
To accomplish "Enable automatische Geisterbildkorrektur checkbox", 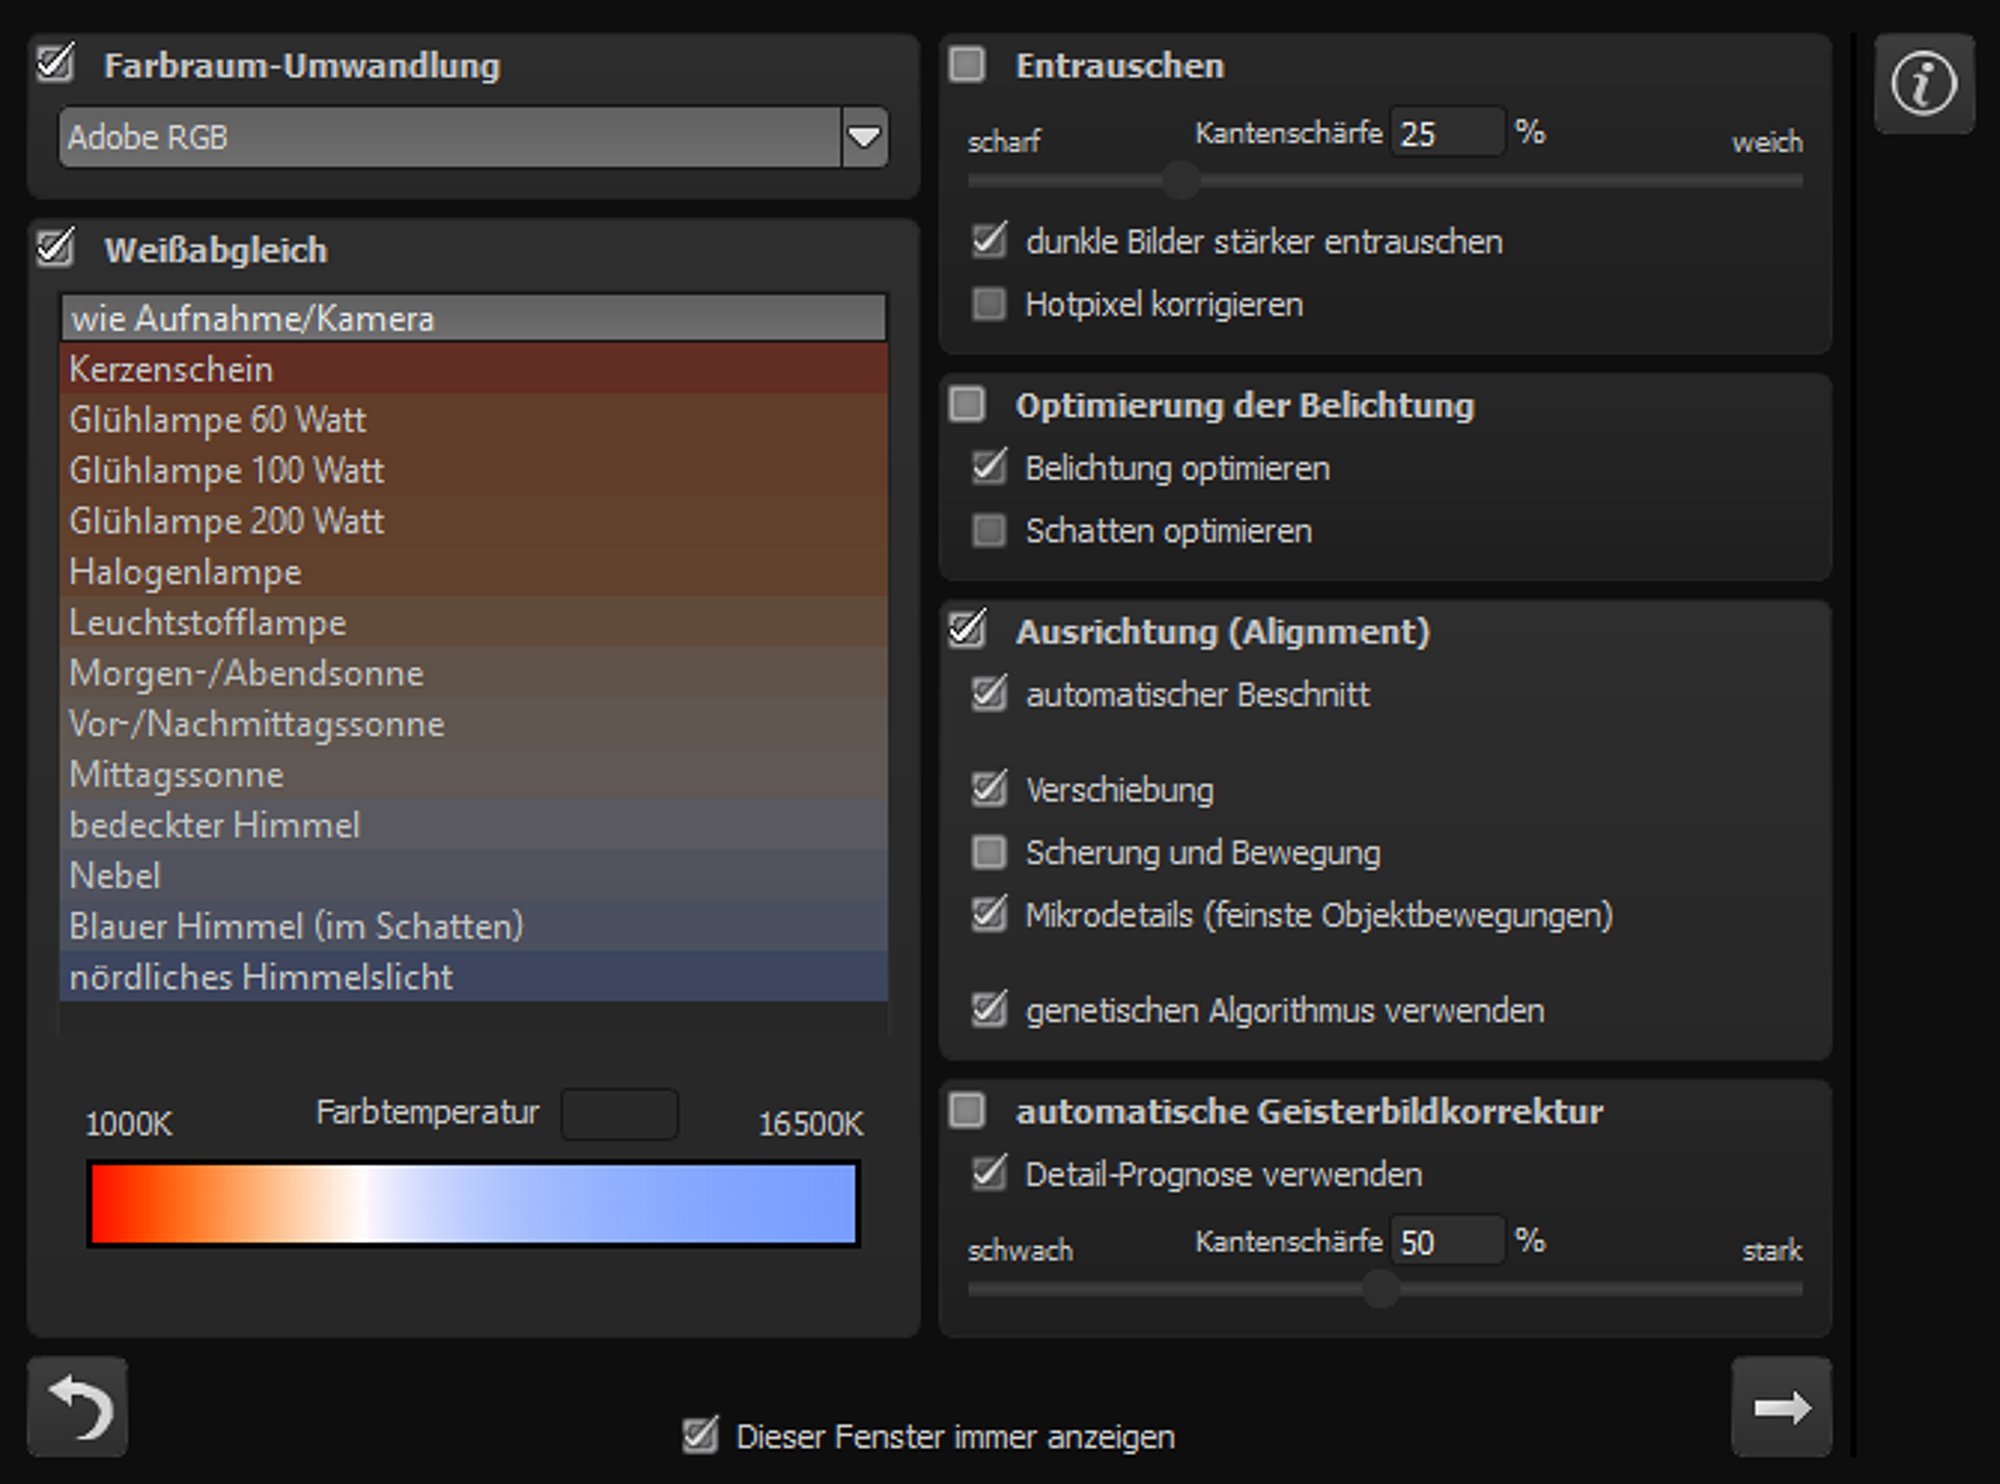I will tap(967, 1110).
